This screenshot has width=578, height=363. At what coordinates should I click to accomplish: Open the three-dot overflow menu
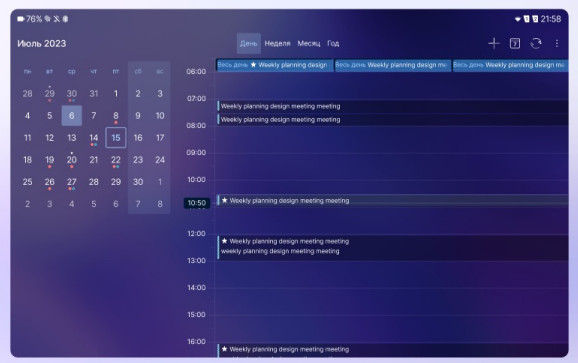(557, 43)
